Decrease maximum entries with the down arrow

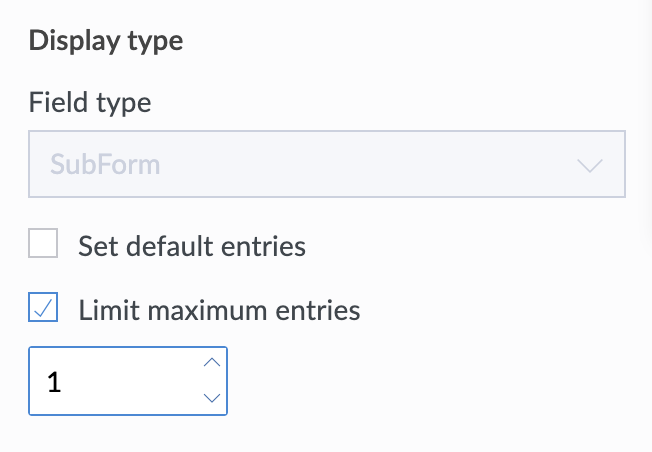(211, 397)
